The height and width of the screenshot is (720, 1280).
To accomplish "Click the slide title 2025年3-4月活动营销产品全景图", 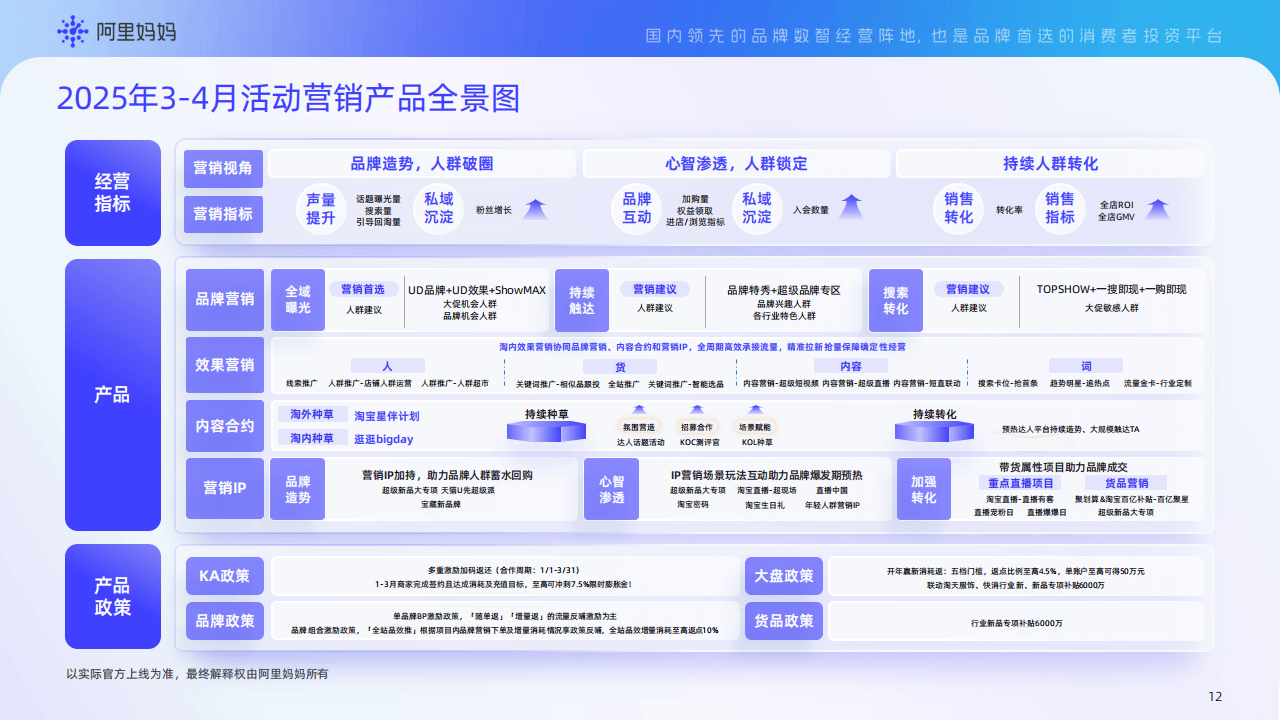I will (289, 99).
